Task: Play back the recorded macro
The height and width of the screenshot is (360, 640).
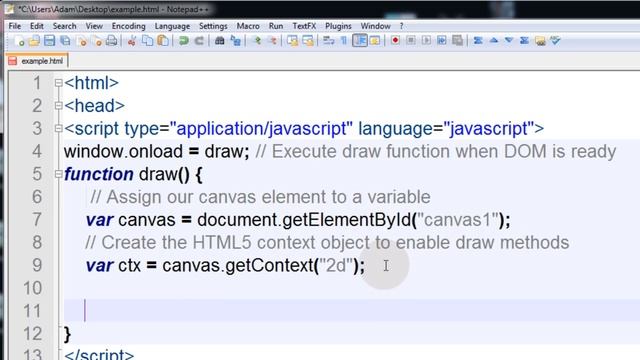Action: click(426, 41)
